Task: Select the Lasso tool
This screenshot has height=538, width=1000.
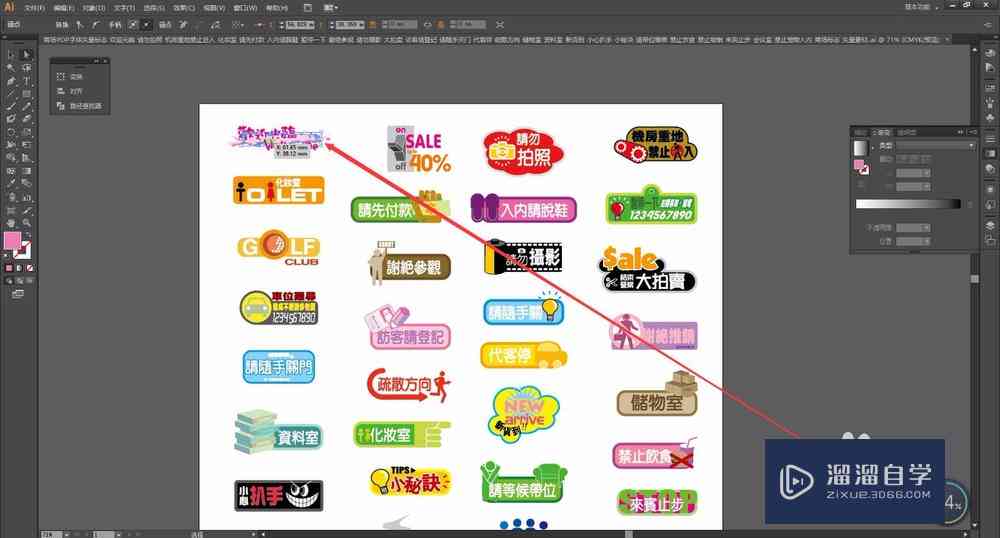Action: 26,68
